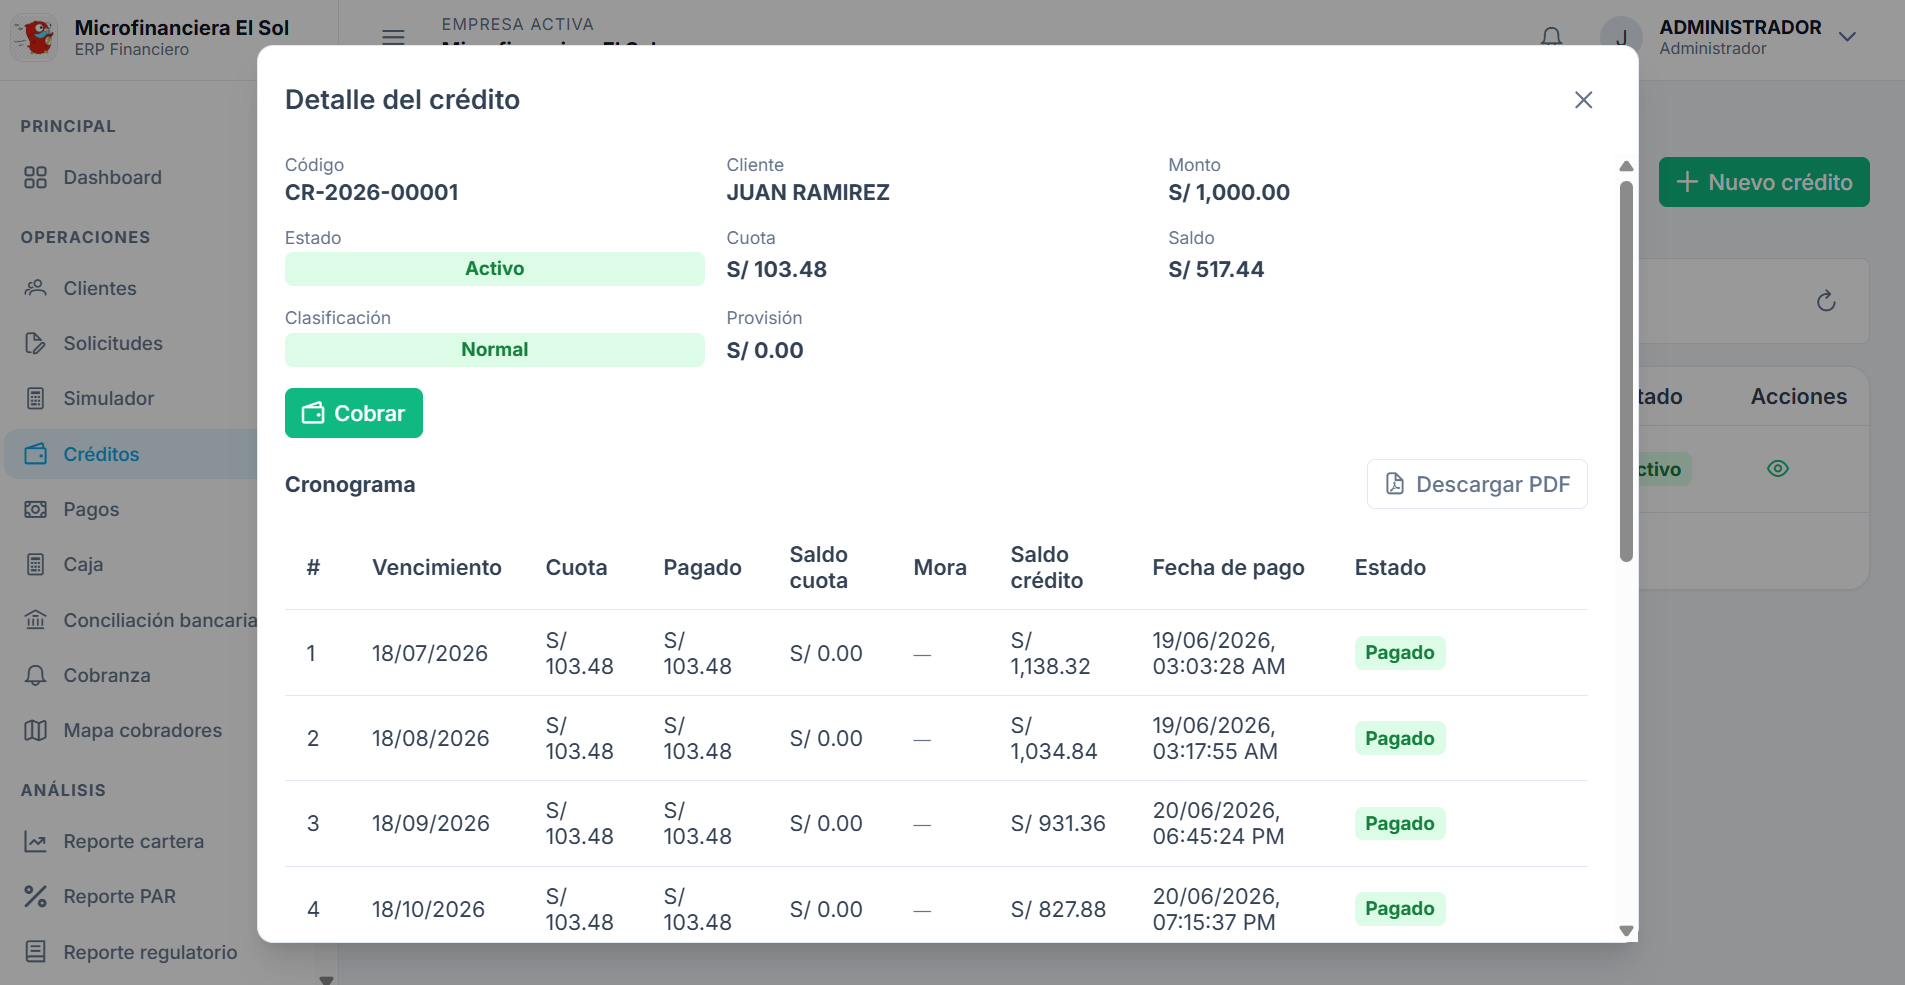The height and width of the screenshot is (985, 1905).
Task: Click the Saldo crédito column header
Action: [1047, 567]
